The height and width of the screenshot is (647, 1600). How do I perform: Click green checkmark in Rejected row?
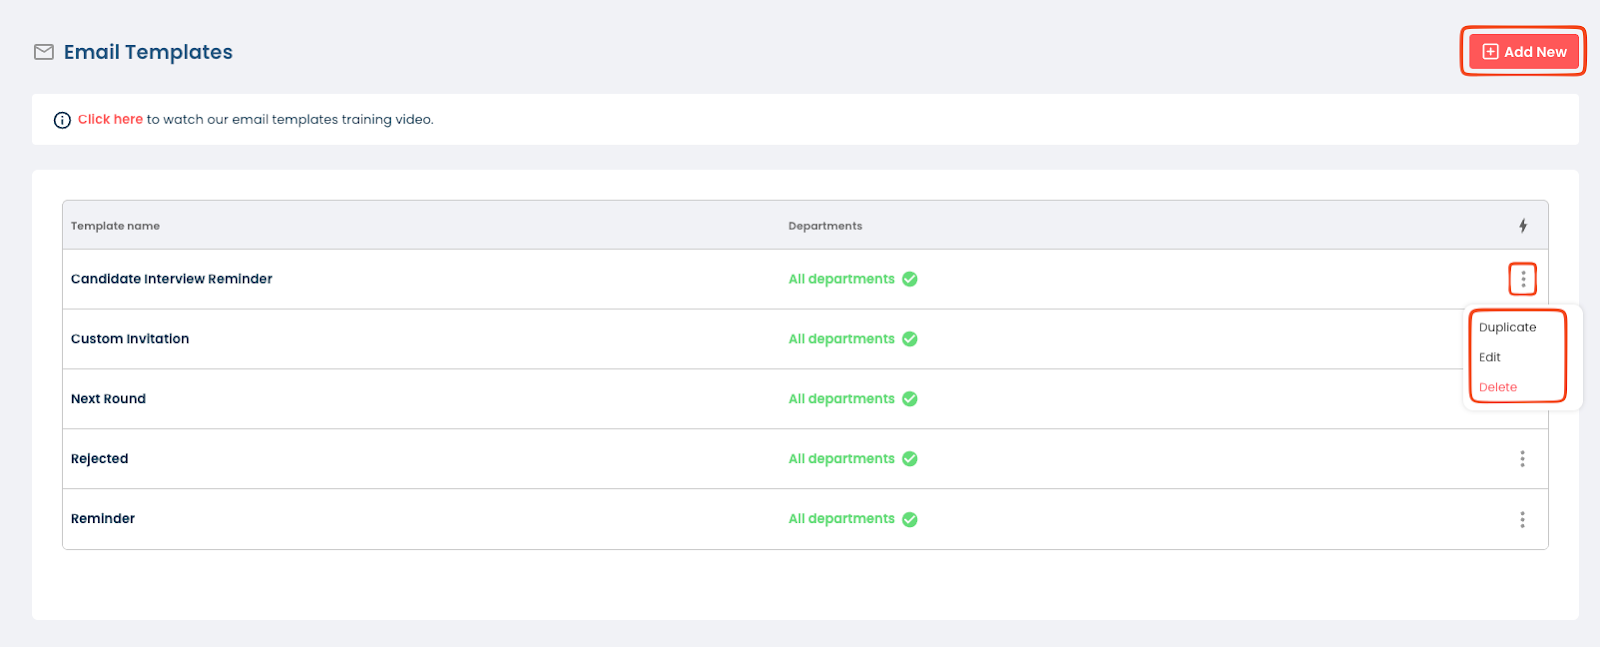click(910, 459)
